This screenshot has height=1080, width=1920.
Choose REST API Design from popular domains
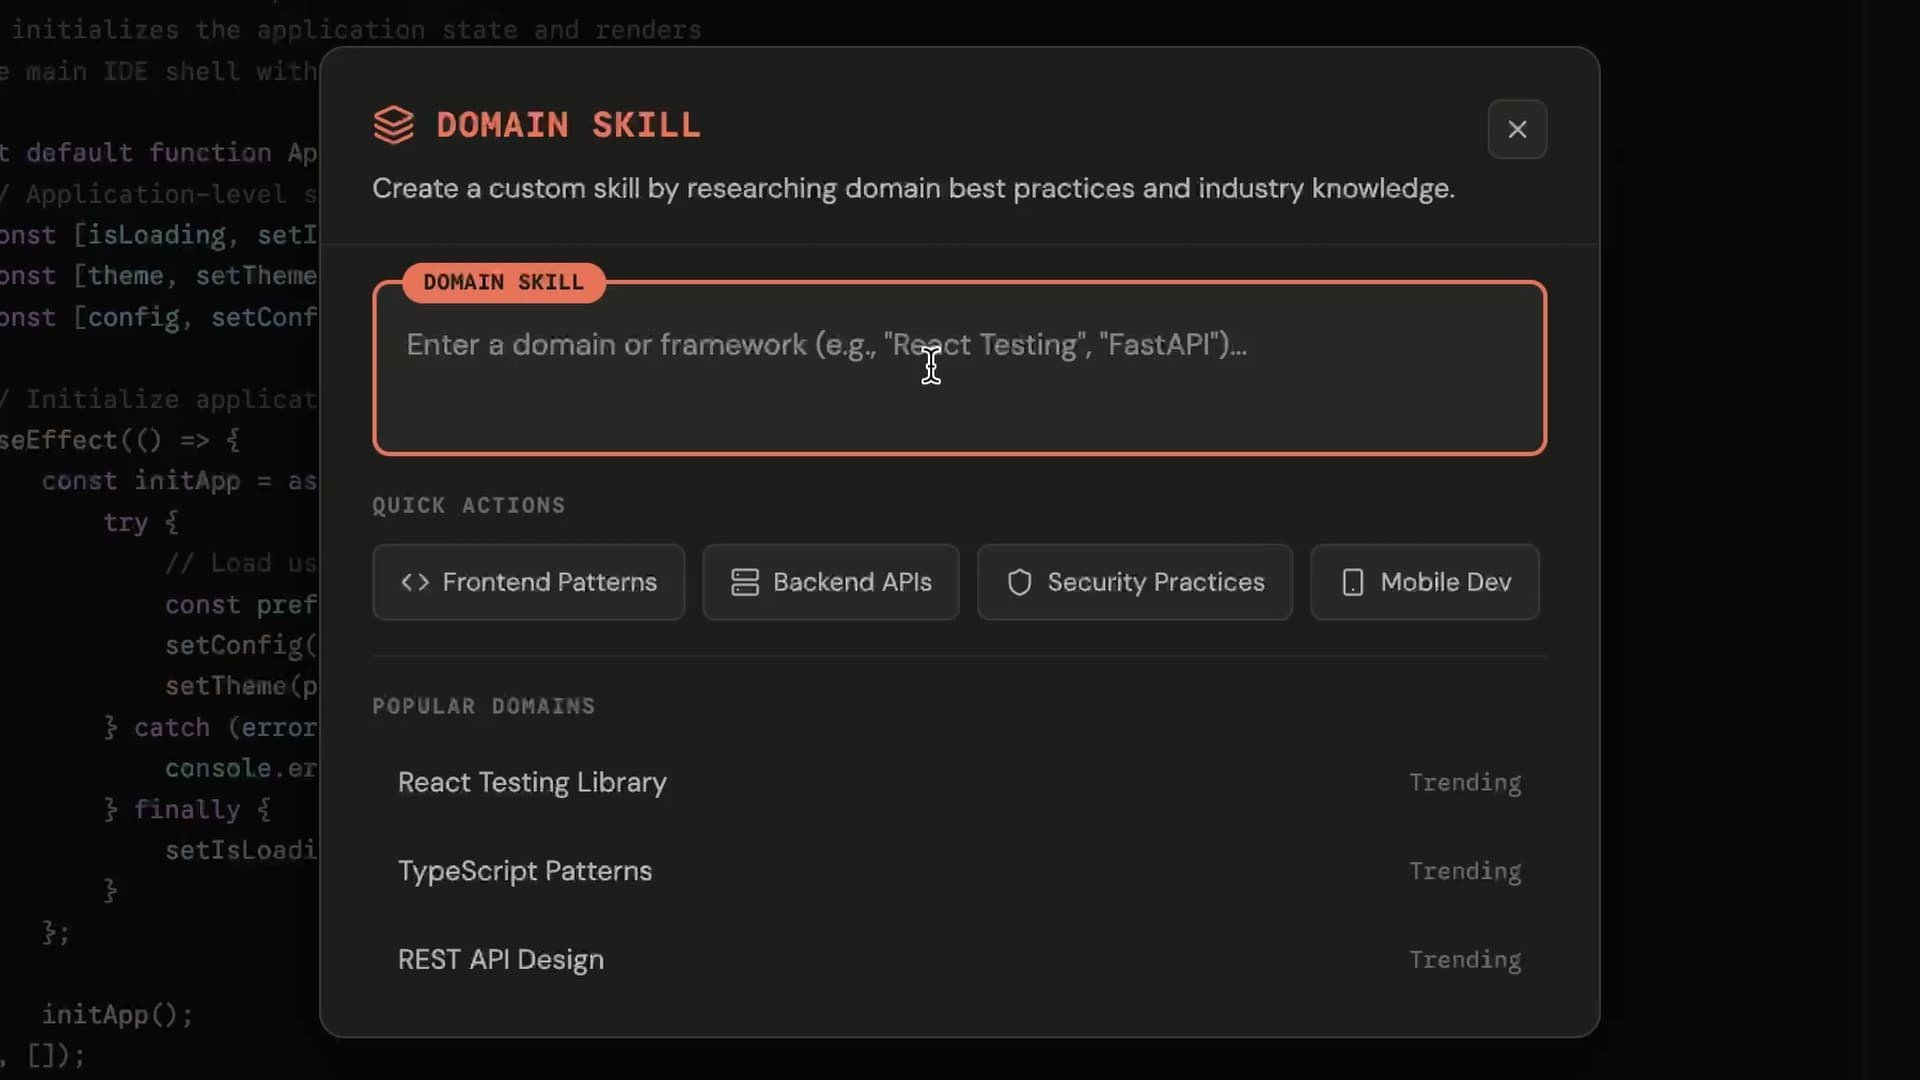[959, 960]
